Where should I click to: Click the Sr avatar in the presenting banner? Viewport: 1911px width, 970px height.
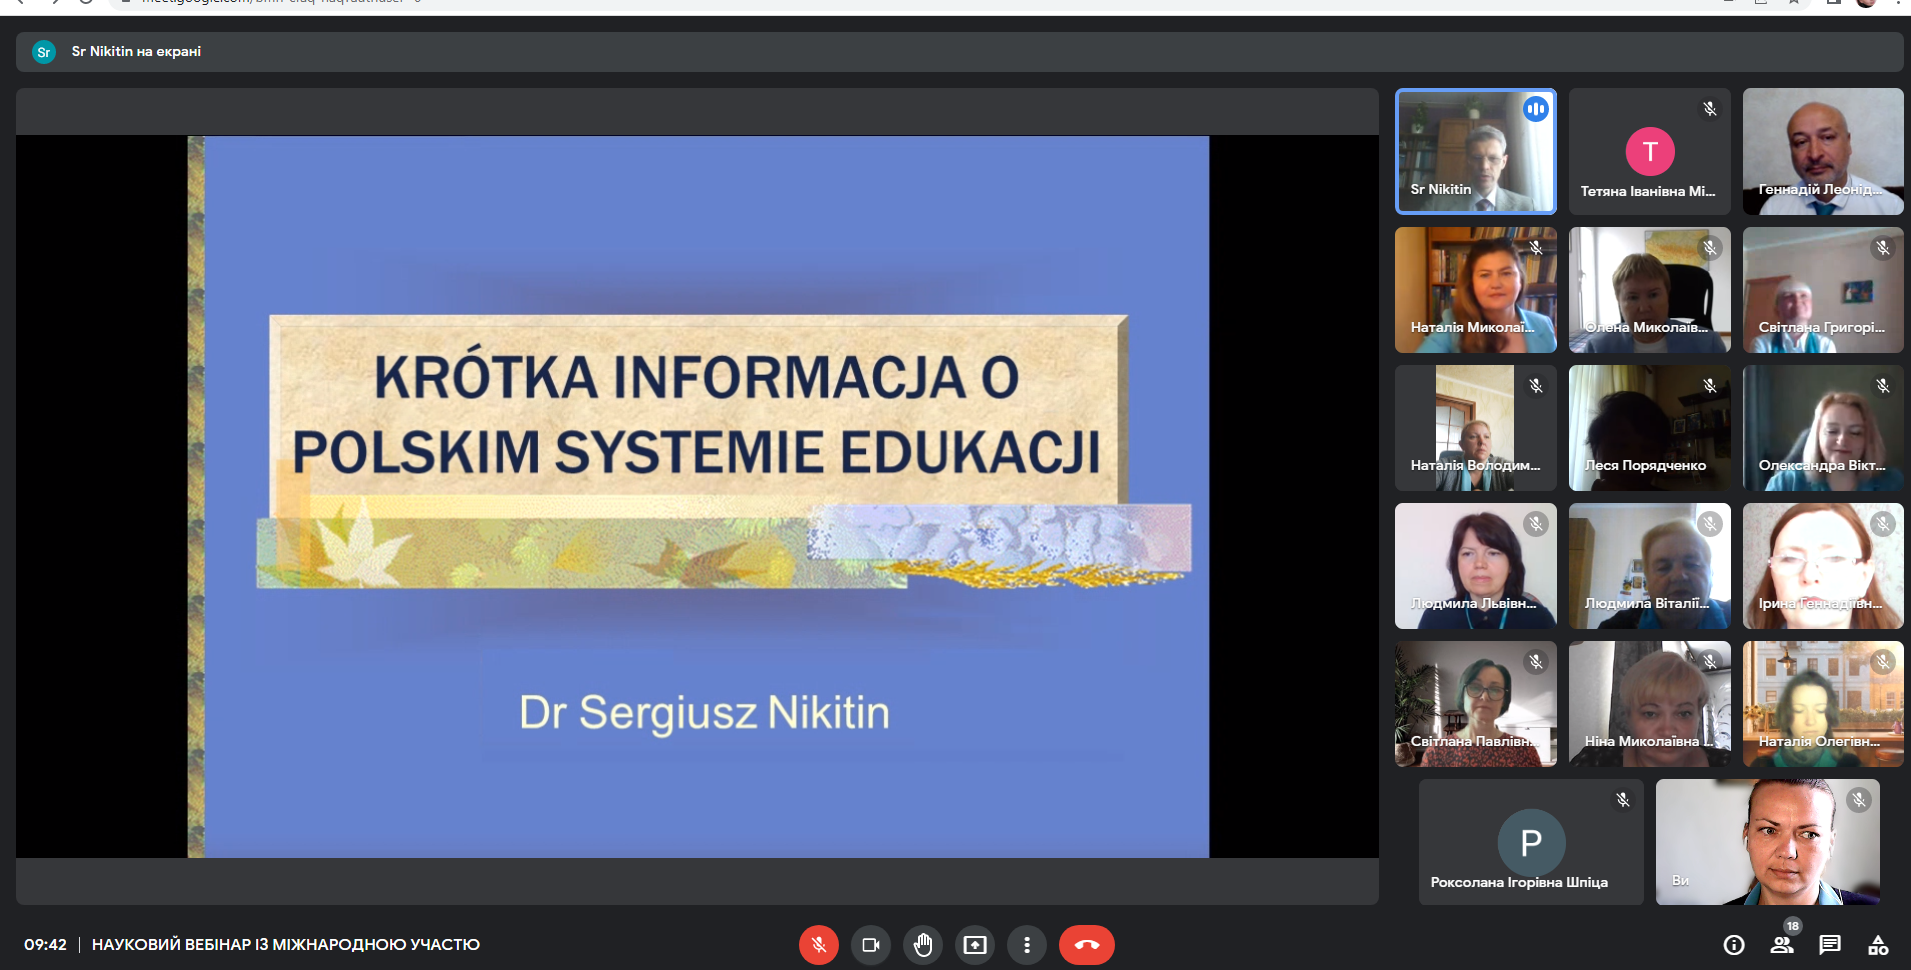(x=43, y=52)
